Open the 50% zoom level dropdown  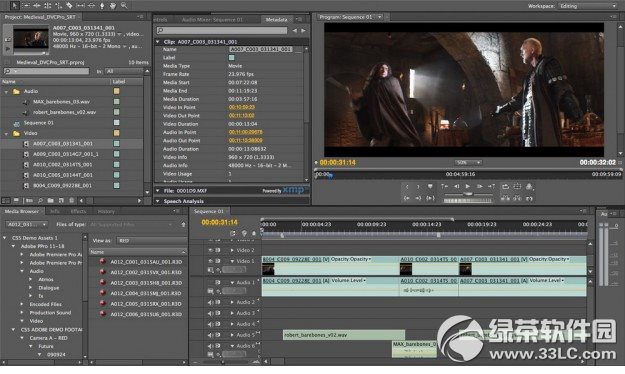(x=468, y=162)
